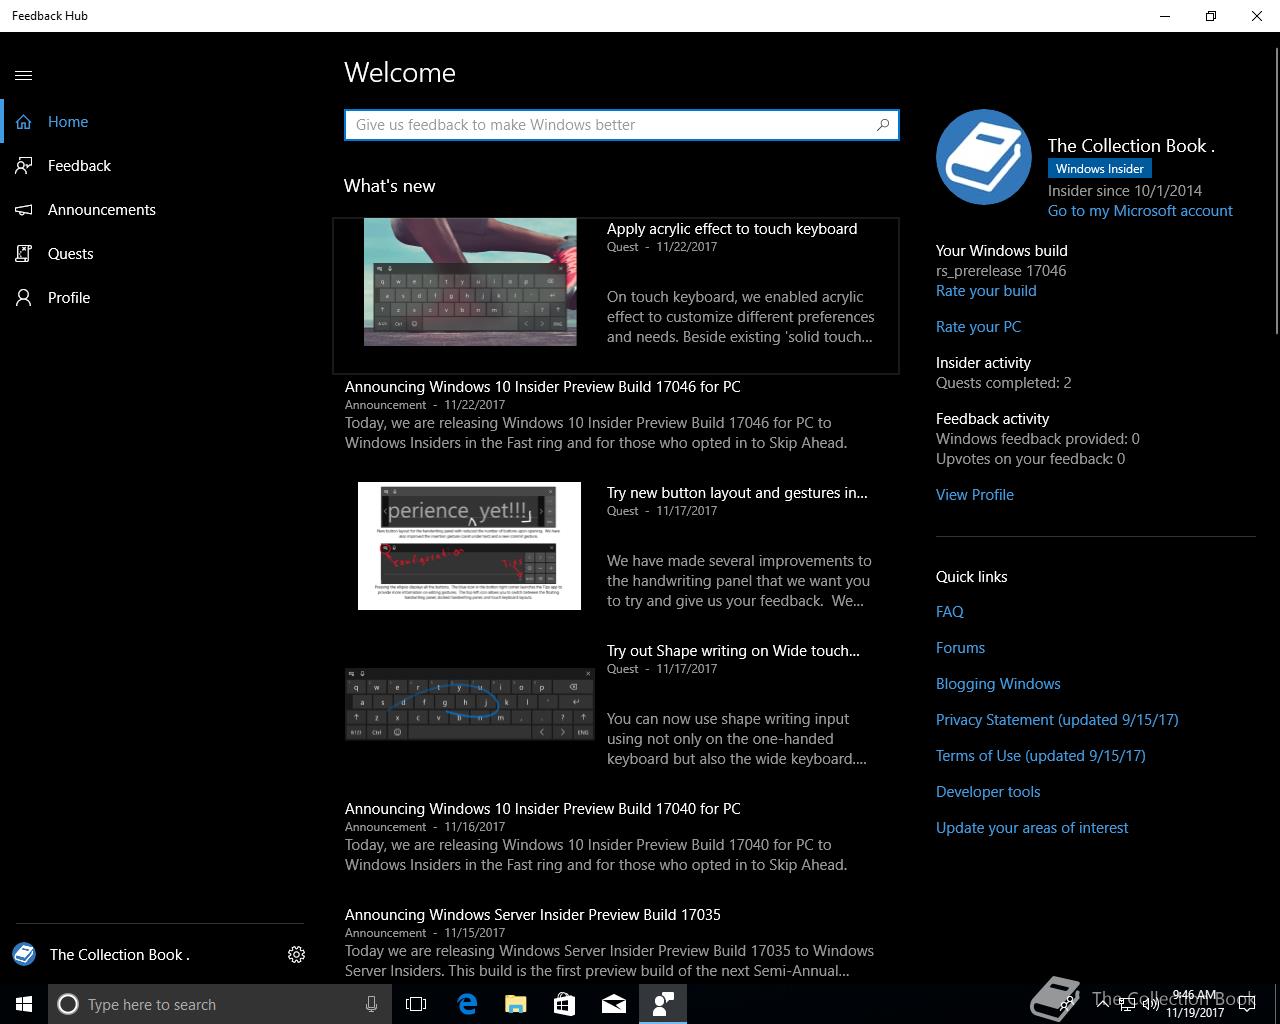Viewport: 1280px width, 1024px height.
Task: Open Blogging Windows link
Action: point(998,684)
